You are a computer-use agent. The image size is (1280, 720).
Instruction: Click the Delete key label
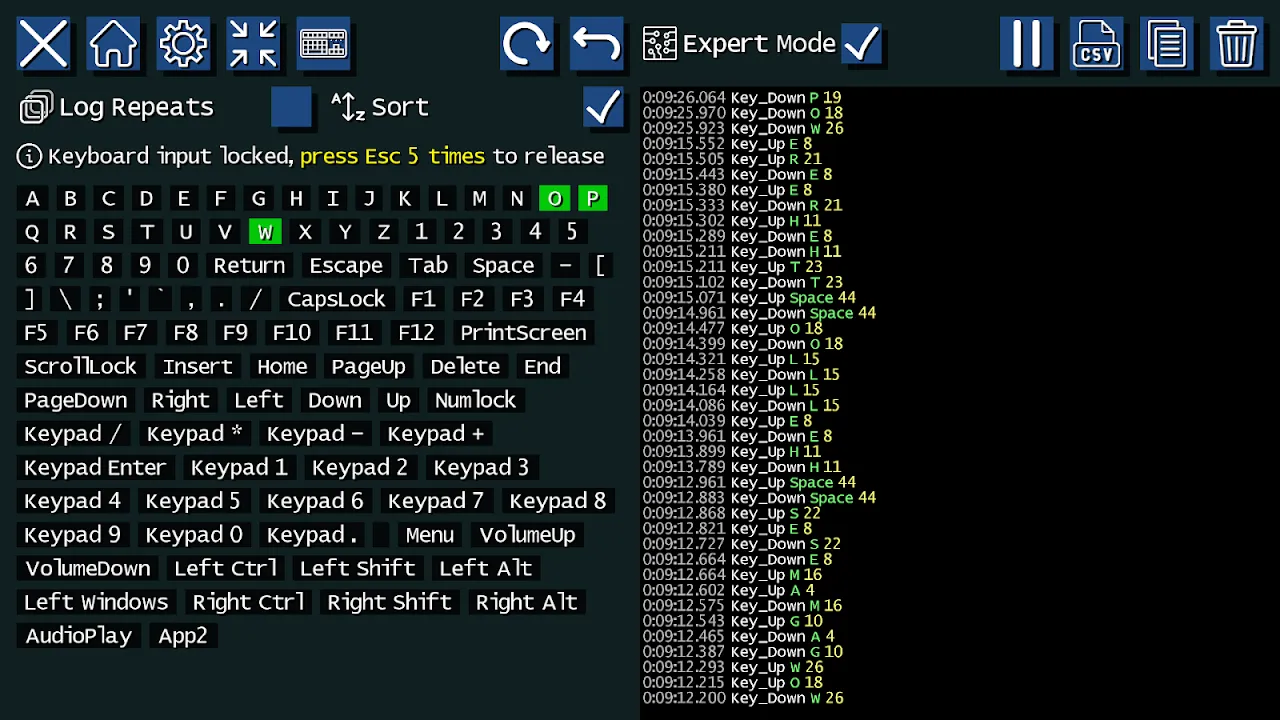tap(465, 366)
